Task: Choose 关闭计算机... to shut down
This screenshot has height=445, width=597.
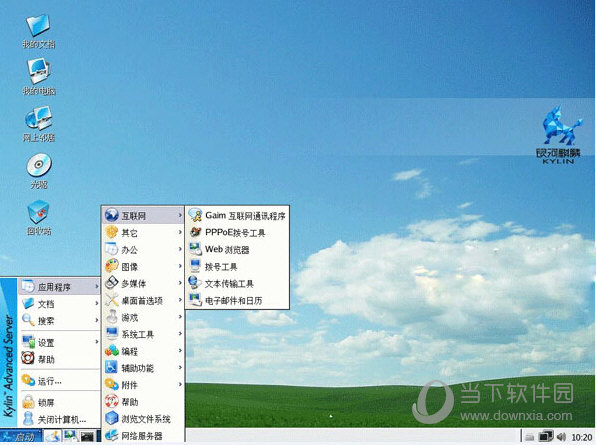Action: tap(59, 419)
